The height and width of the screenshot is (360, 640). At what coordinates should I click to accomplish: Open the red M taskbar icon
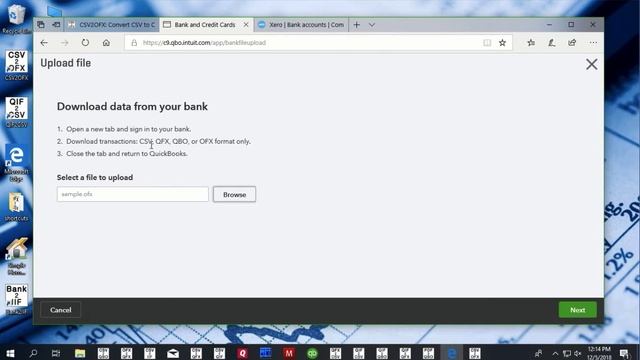coord(289,353)
